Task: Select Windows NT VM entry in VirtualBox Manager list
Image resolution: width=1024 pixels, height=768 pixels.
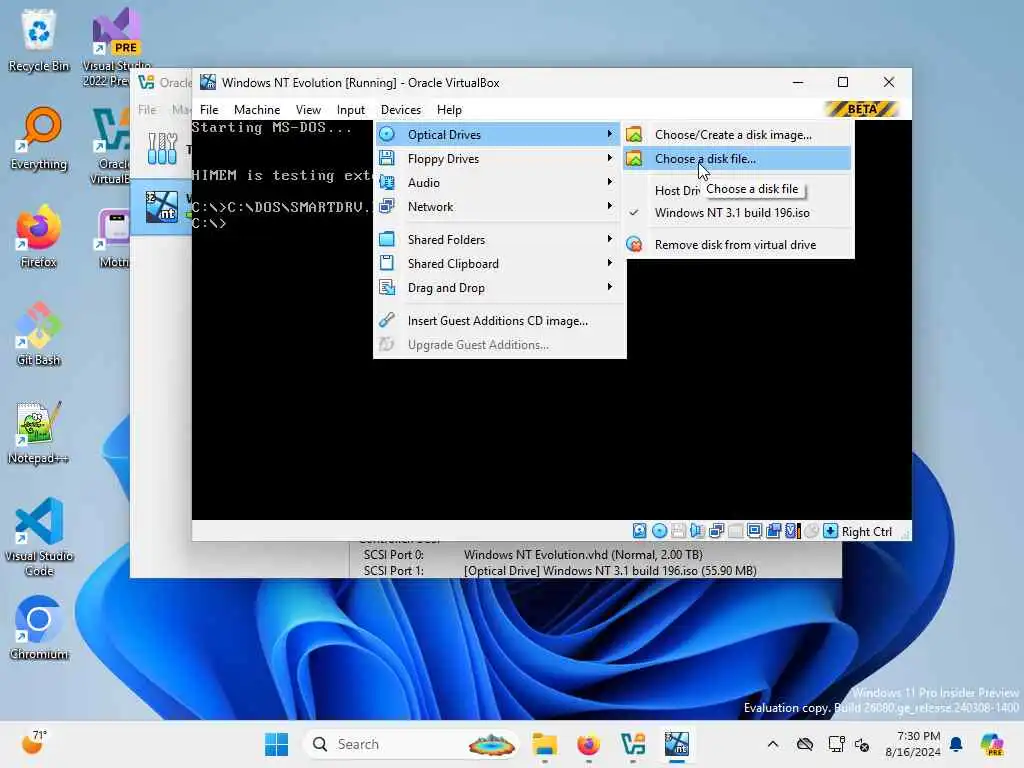Action: (162, 207)
